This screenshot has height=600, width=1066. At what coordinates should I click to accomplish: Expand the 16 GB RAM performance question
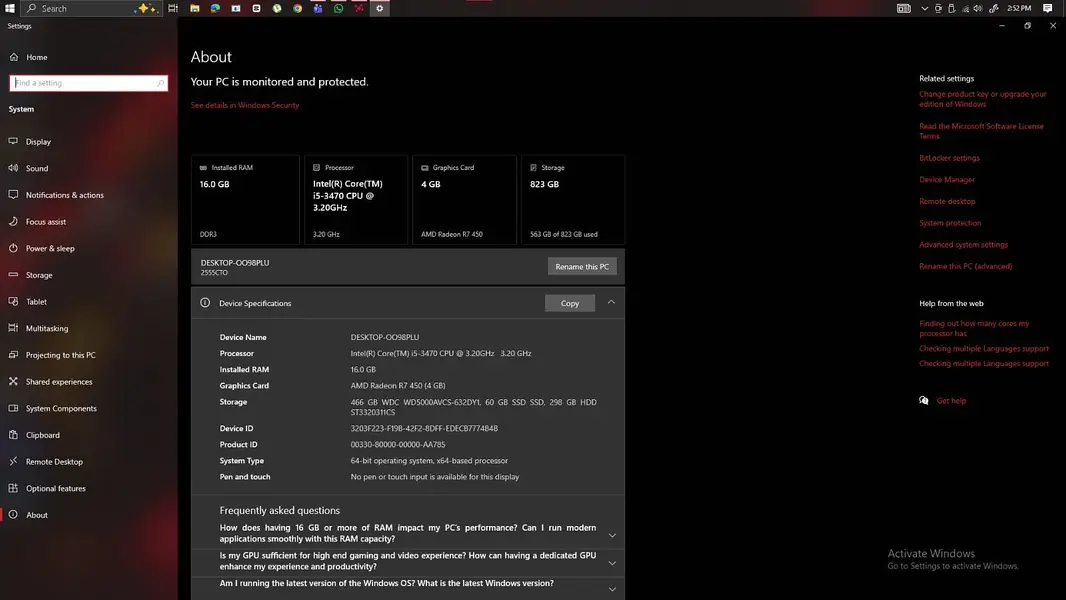pos(612,535)
